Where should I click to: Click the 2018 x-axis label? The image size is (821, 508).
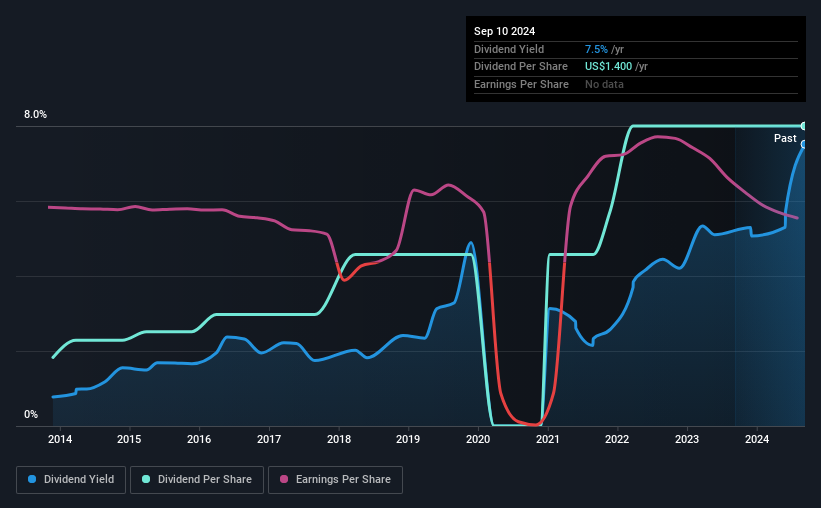click(339, 439)
